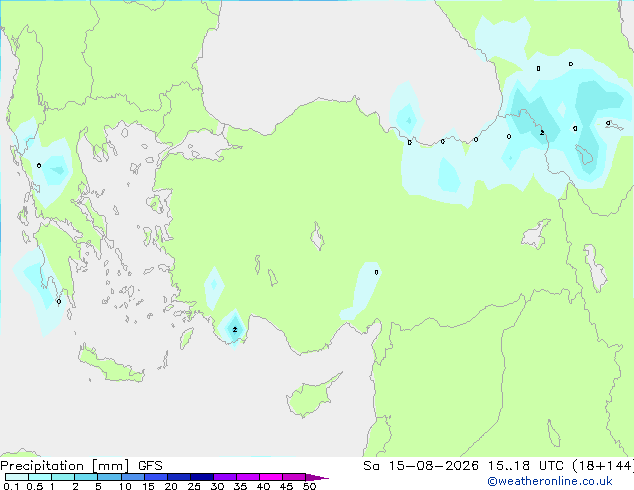This screenshot has height=490, width=634.
Task: Pick the 40–45 mm magenta legend swatch
Action: 271,477
